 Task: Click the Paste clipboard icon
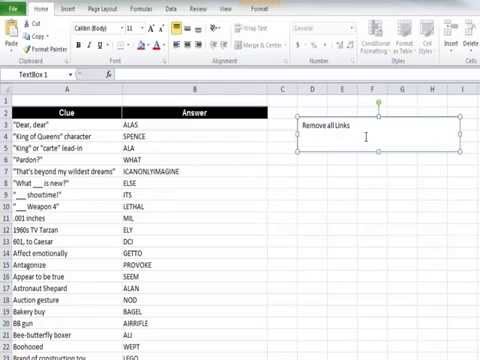click(11, 28)
